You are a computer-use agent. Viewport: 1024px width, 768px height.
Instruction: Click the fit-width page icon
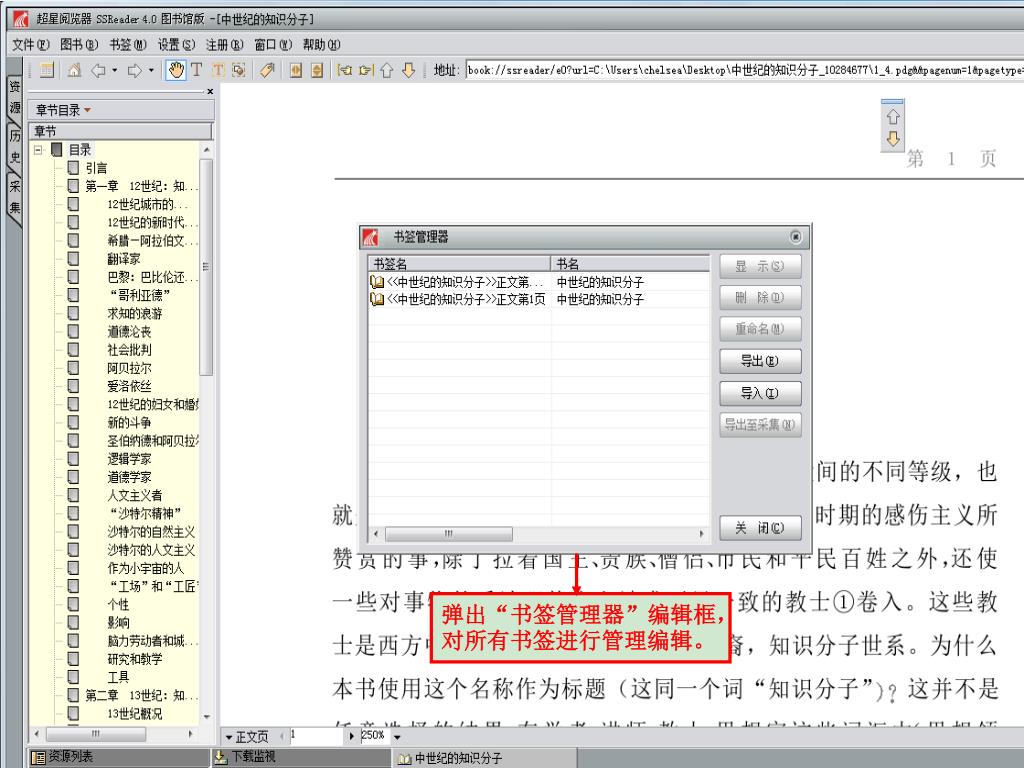(296, 70)
